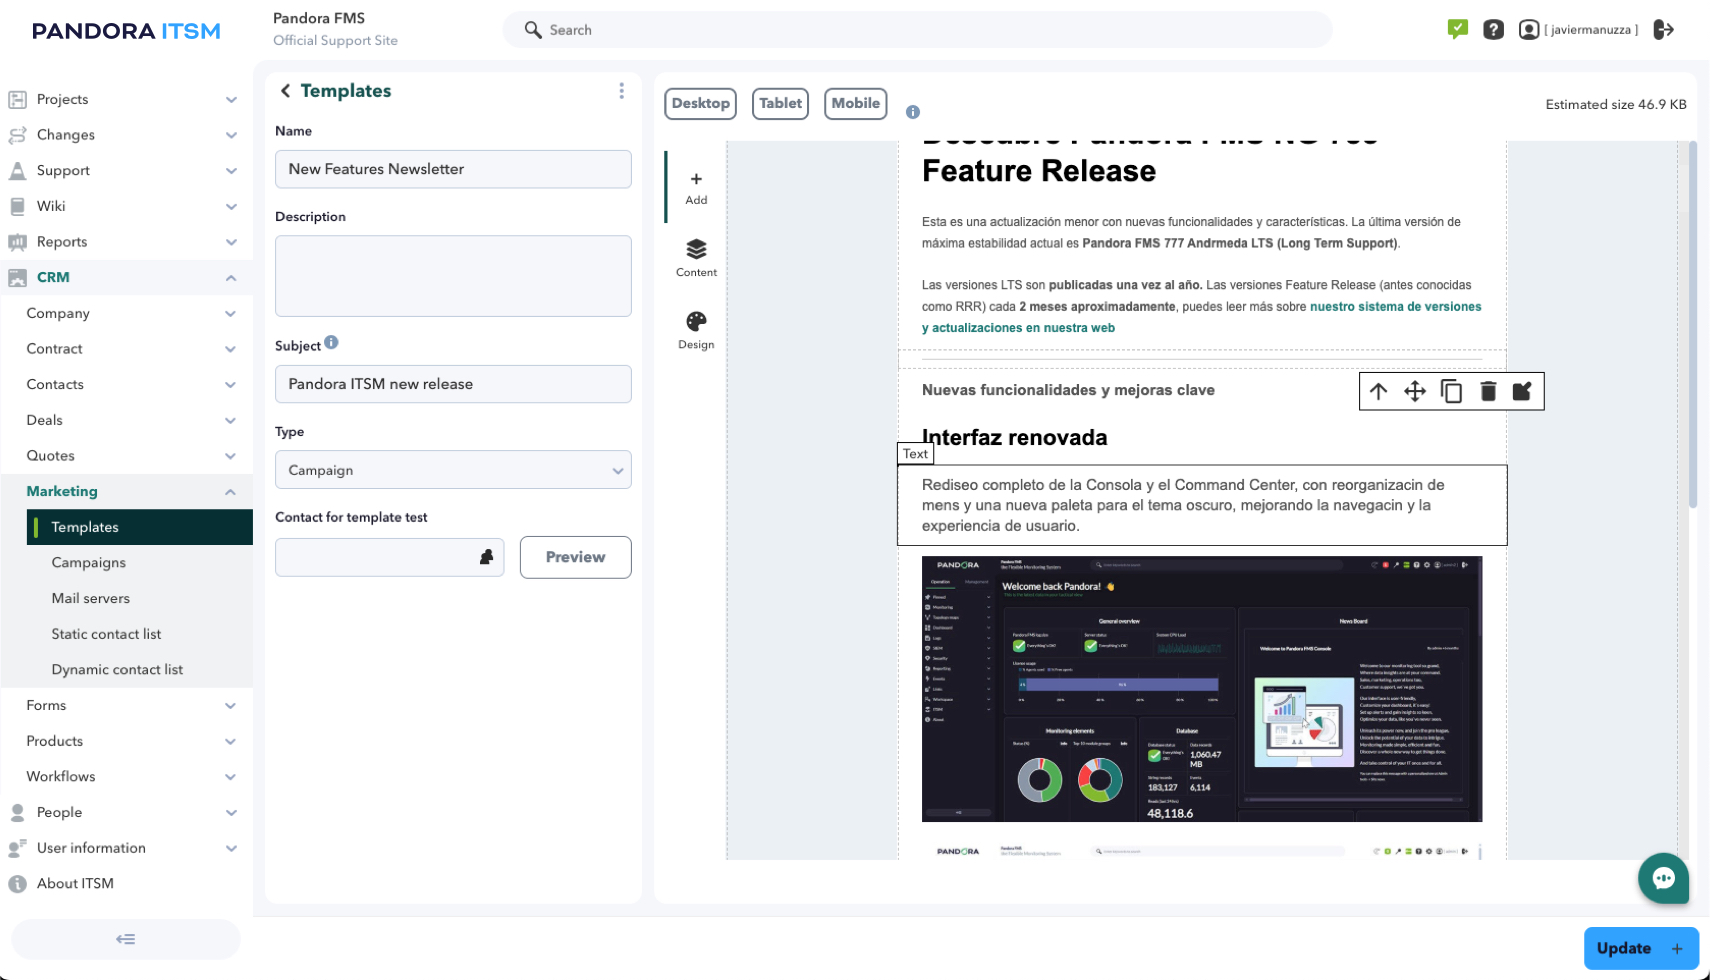1710x980 pixels.
Task: Open Static contact list menu item
Action: click(x=106, y=634)
